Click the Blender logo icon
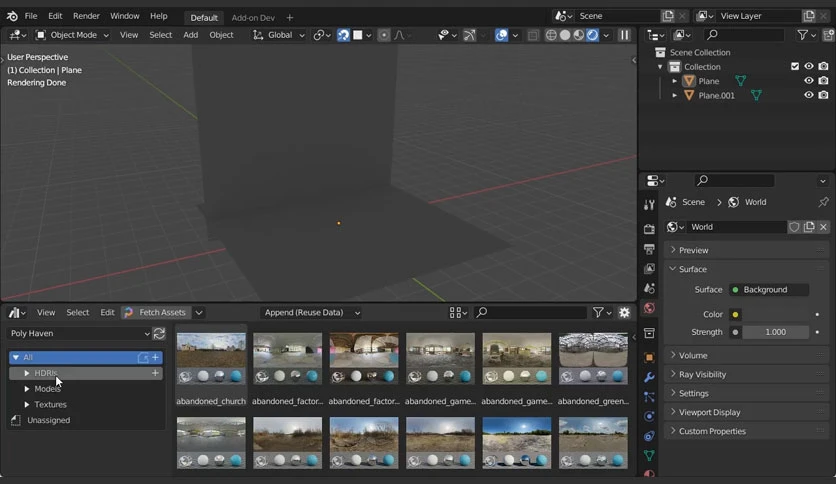The image size is (836, 484). [x=12, y=16]
